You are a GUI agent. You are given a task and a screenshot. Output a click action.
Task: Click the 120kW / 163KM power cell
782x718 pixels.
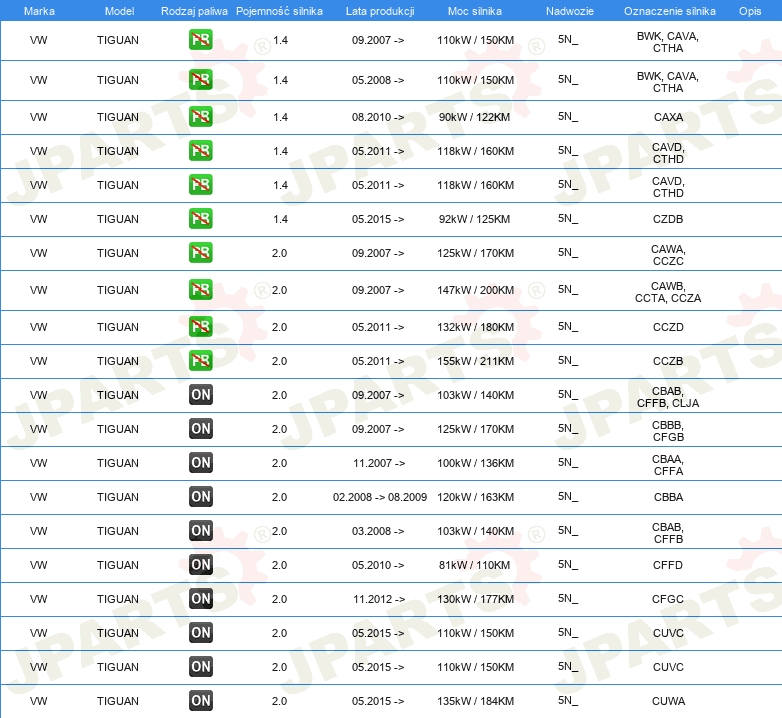tap(475, 497)
